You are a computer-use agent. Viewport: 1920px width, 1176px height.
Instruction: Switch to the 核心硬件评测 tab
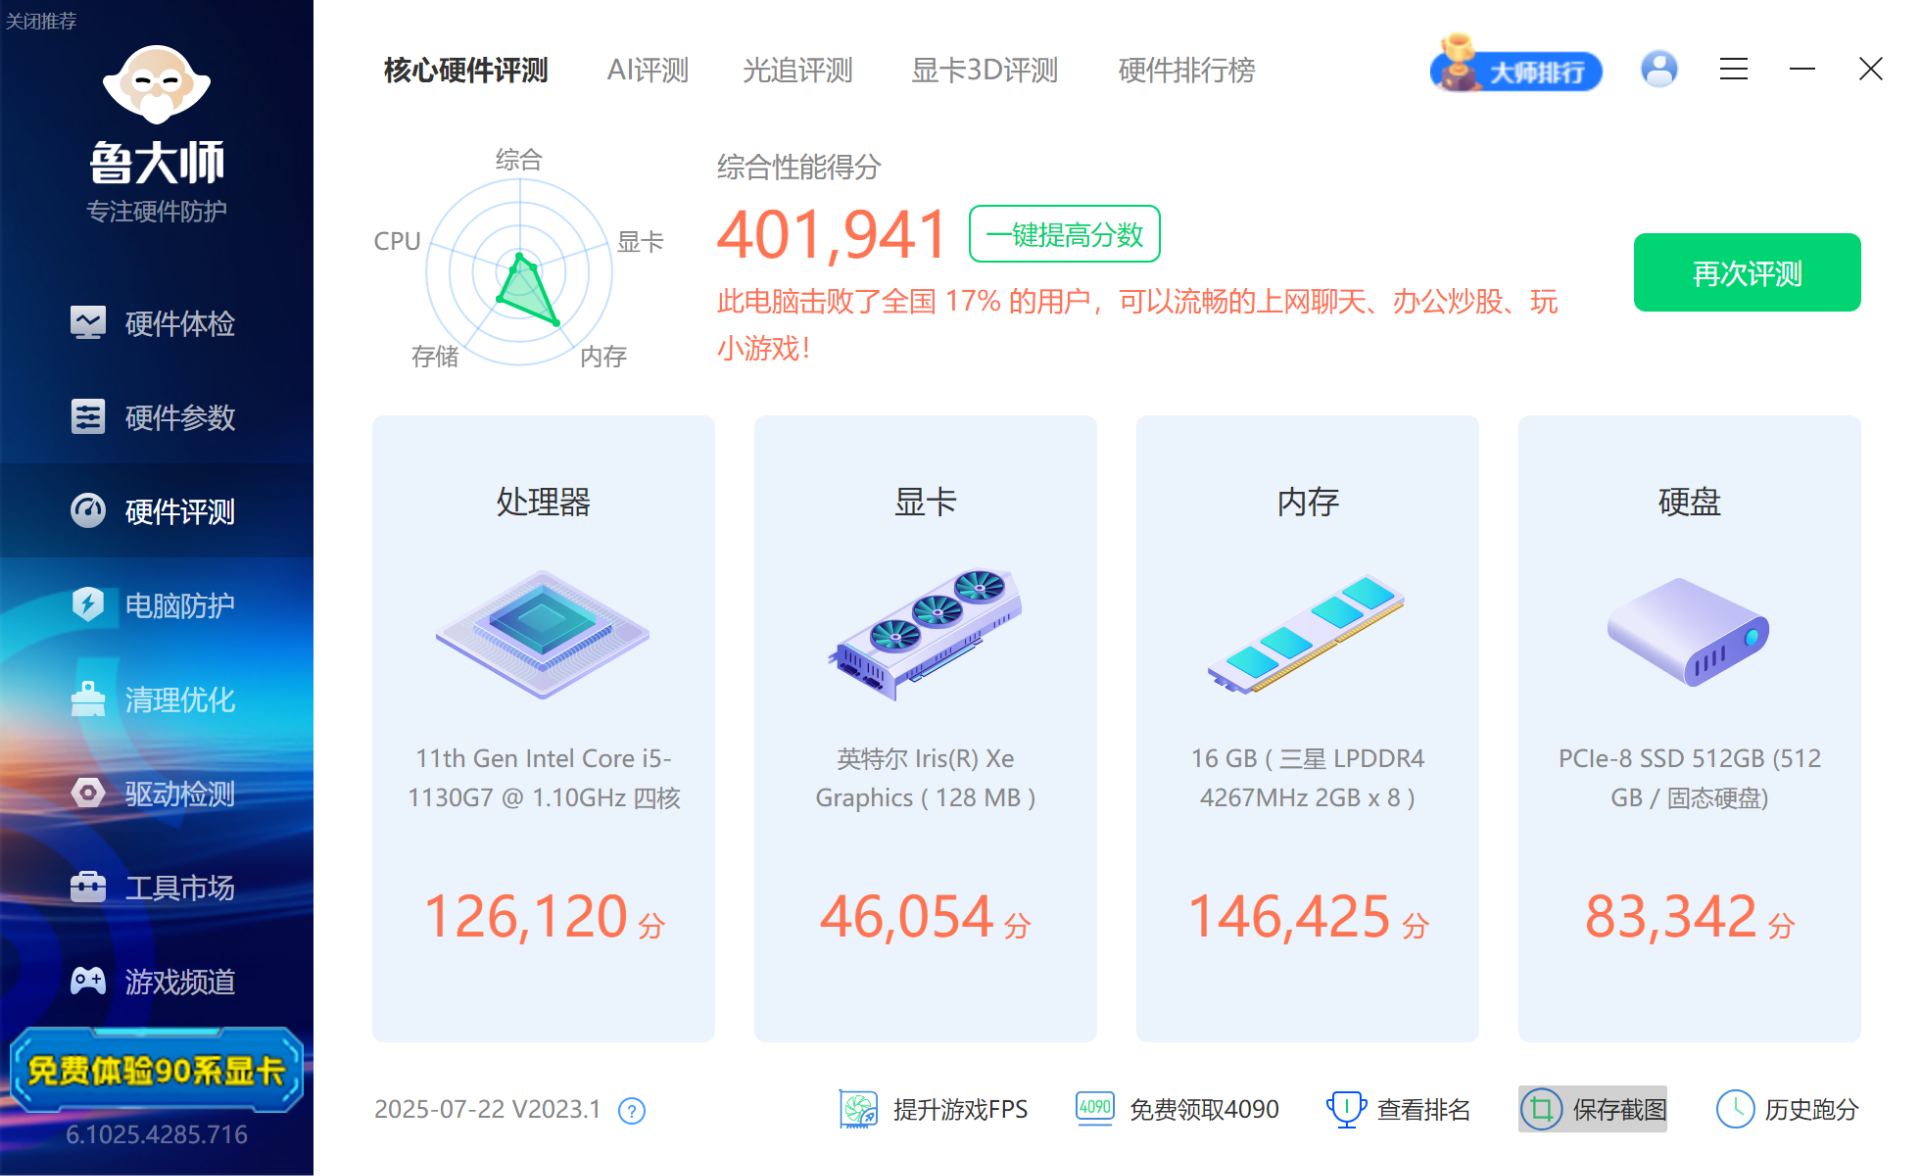pyautogui.click(x=466, y=70)
